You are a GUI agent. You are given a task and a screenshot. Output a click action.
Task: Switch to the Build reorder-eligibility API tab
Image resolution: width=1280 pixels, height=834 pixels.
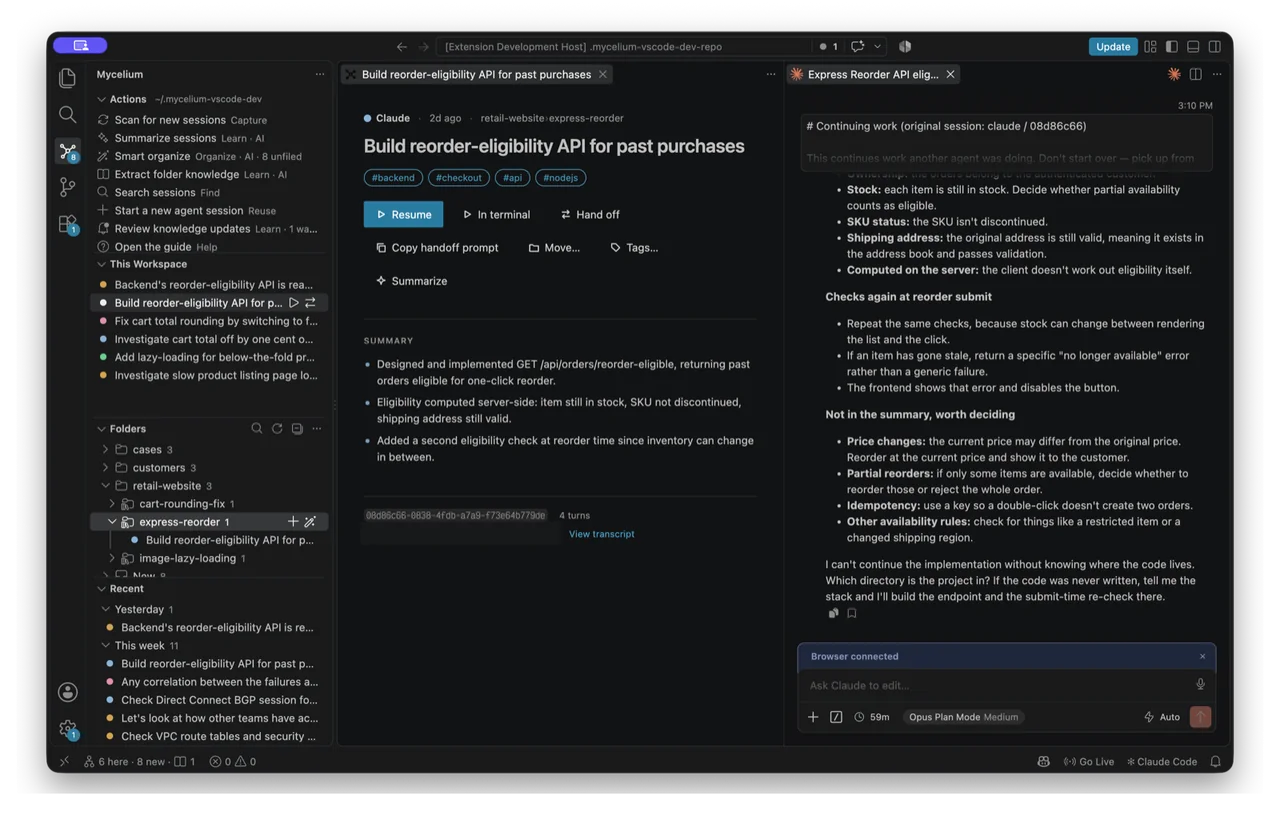[476, 74]
